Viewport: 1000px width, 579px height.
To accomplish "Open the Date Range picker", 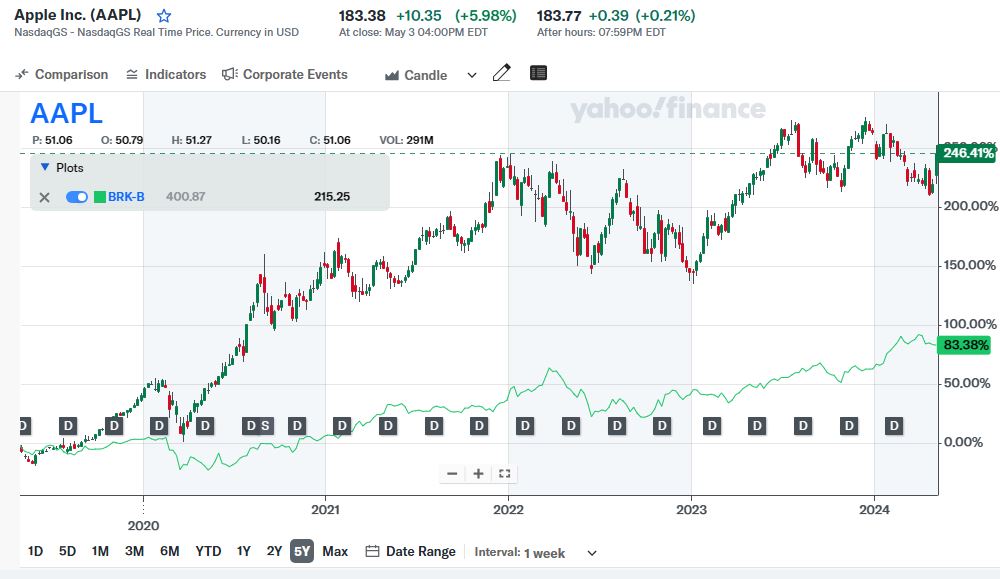I will coord(411,552).
